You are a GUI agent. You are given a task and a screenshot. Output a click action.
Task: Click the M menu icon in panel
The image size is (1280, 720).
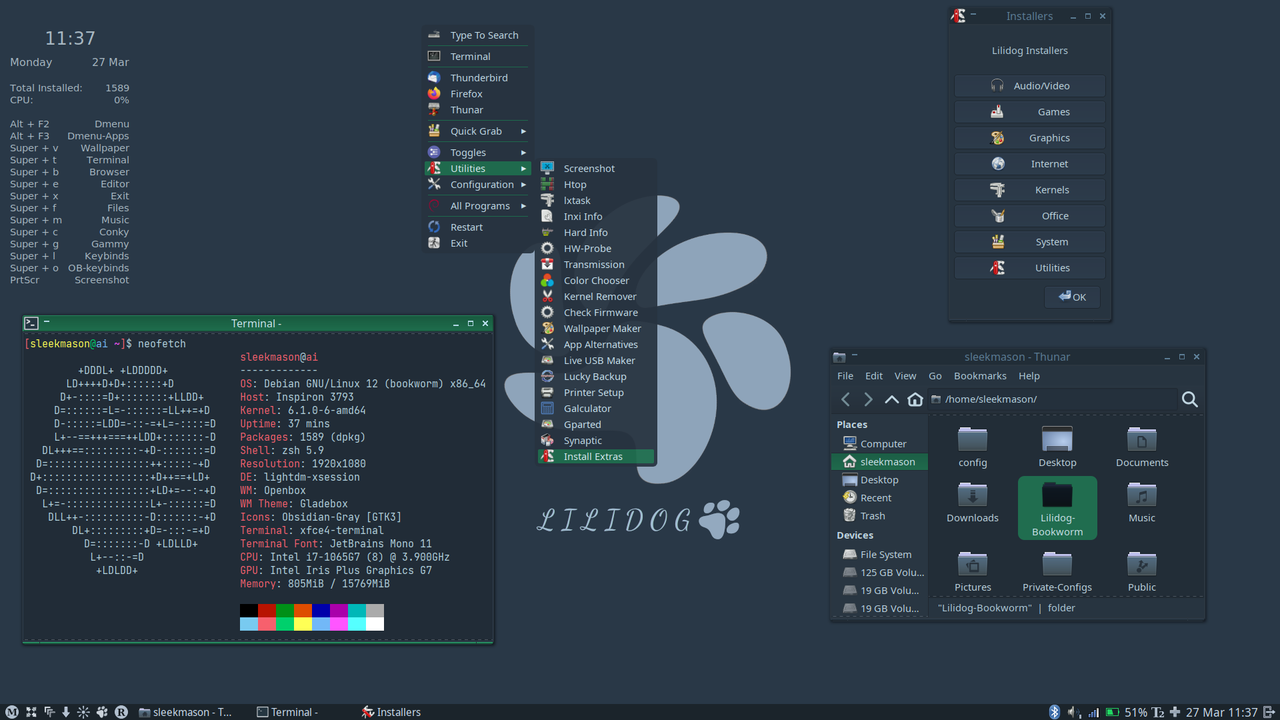(12, 712)
